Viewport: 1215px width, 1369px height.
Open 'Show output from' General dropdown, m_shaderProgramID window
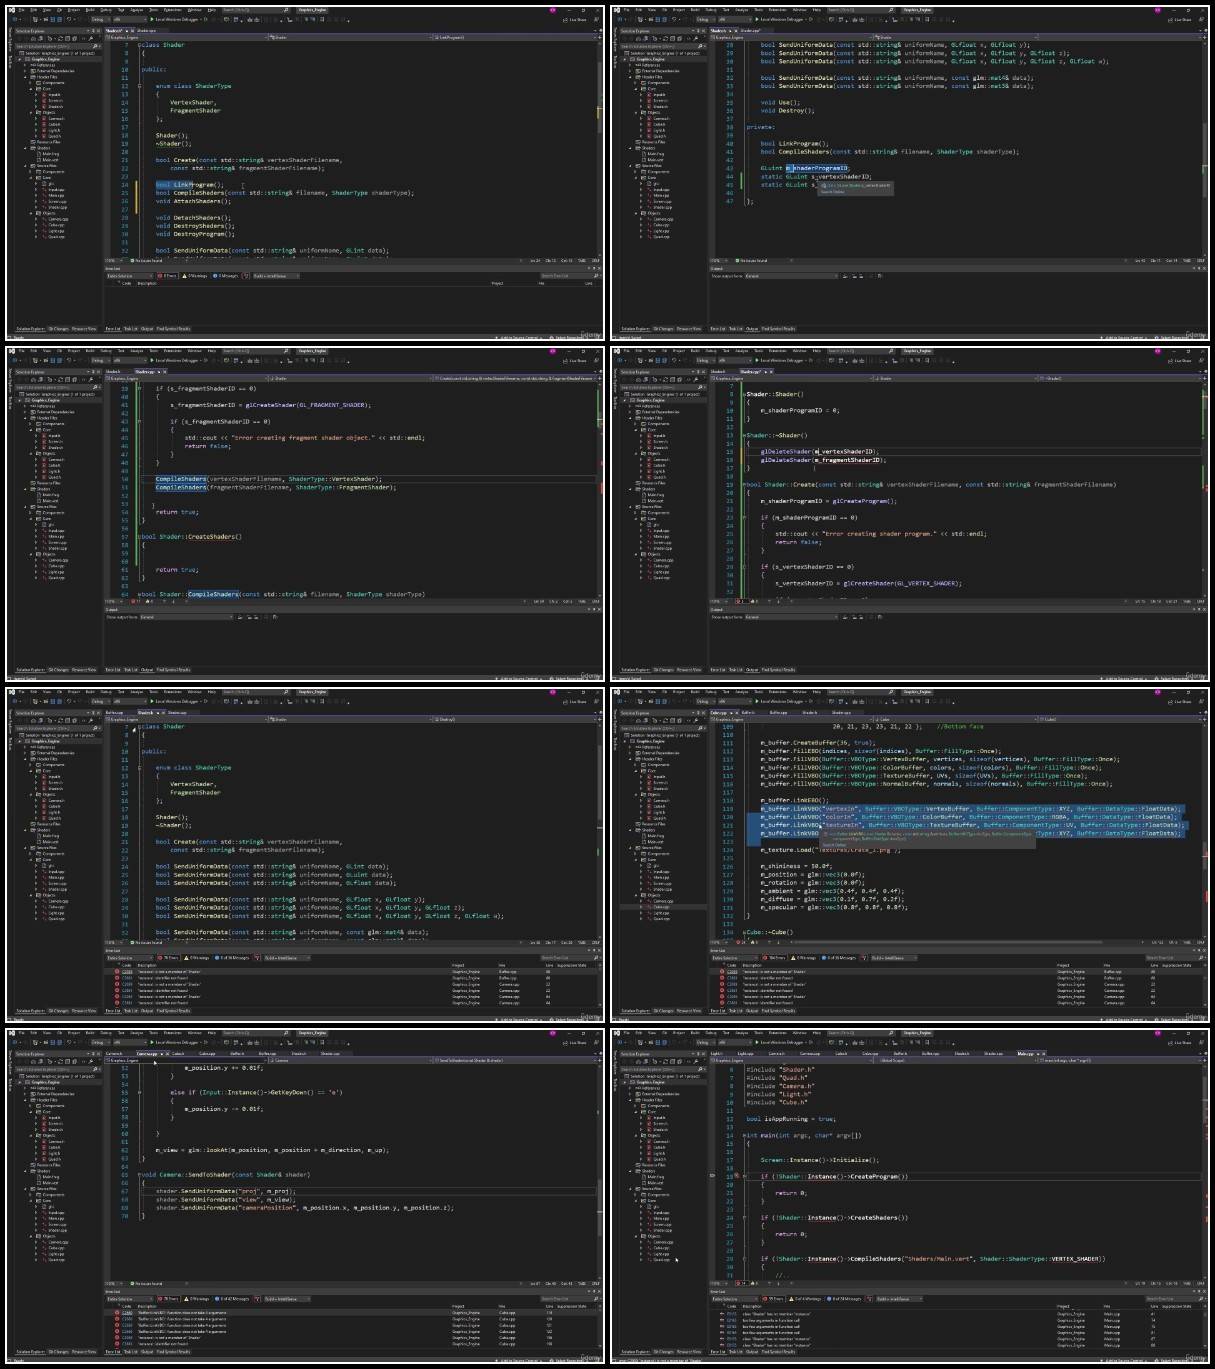[x=792, y=276]
